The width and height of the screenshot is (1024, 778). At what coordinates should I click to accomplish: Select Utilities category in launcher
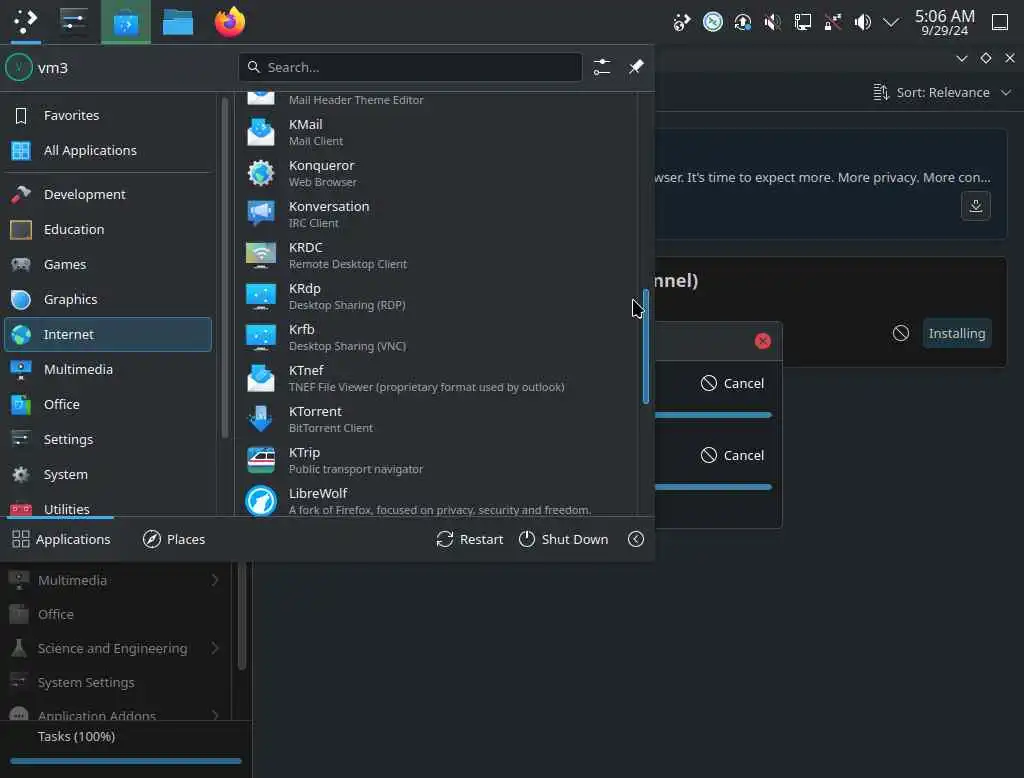(x=108, y=506)
